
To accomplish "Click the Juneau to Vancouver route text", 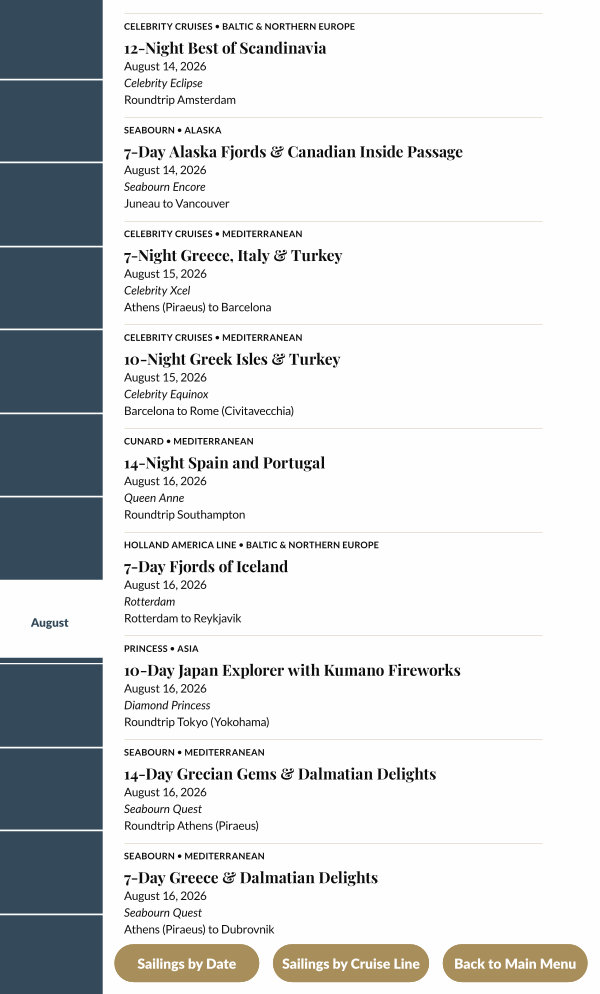I will (176, 203).
